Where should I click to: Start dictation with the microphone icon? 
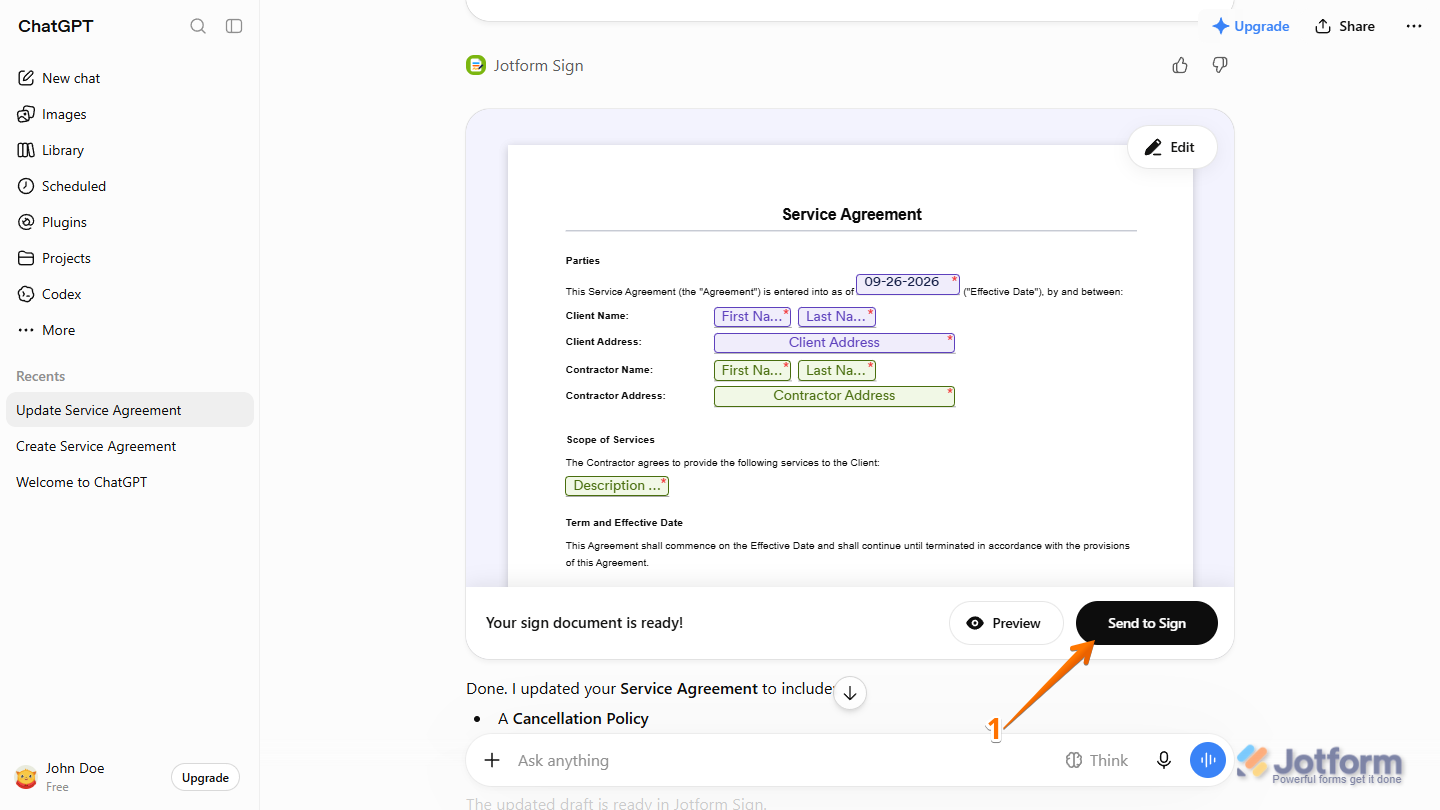coord(1164,760)
